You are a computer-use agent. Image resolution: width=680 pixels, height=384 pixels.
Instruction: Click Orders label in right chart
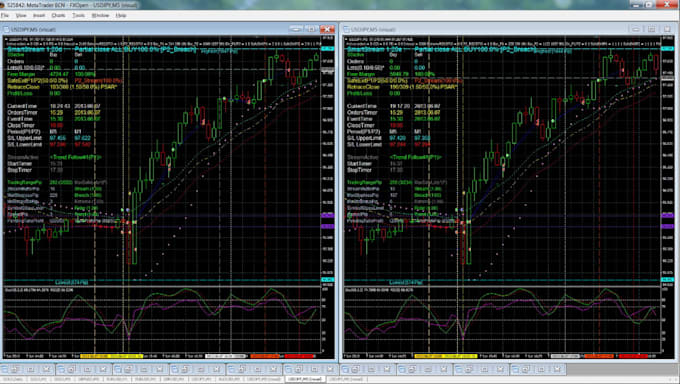click(356, 62)
